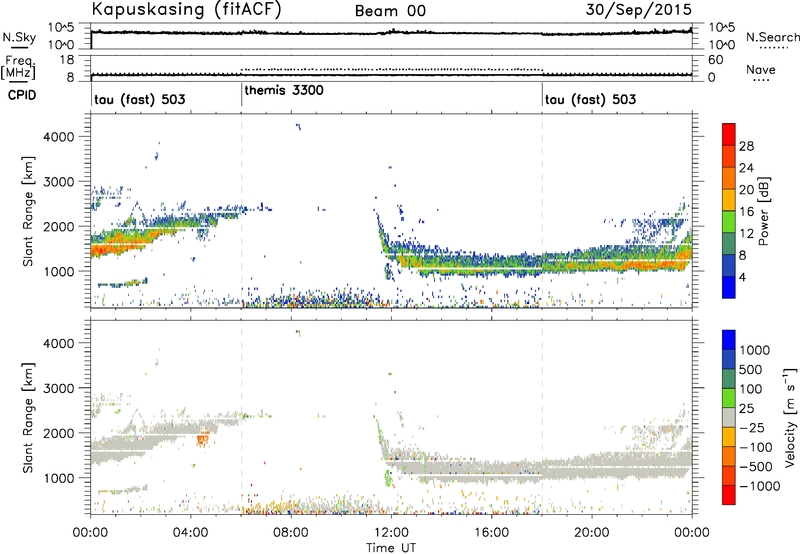
Task: Click the 08:00 time axis tick label
Action: 291,533
